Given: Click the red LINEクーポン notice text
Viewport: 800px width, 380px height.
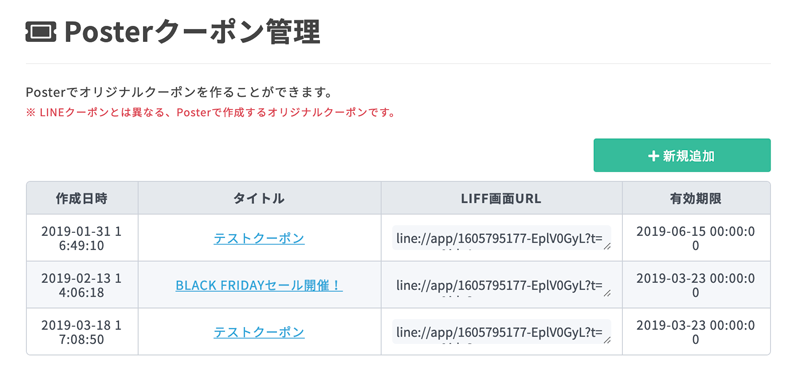Looking at the screenshot, I should (211, 113).
